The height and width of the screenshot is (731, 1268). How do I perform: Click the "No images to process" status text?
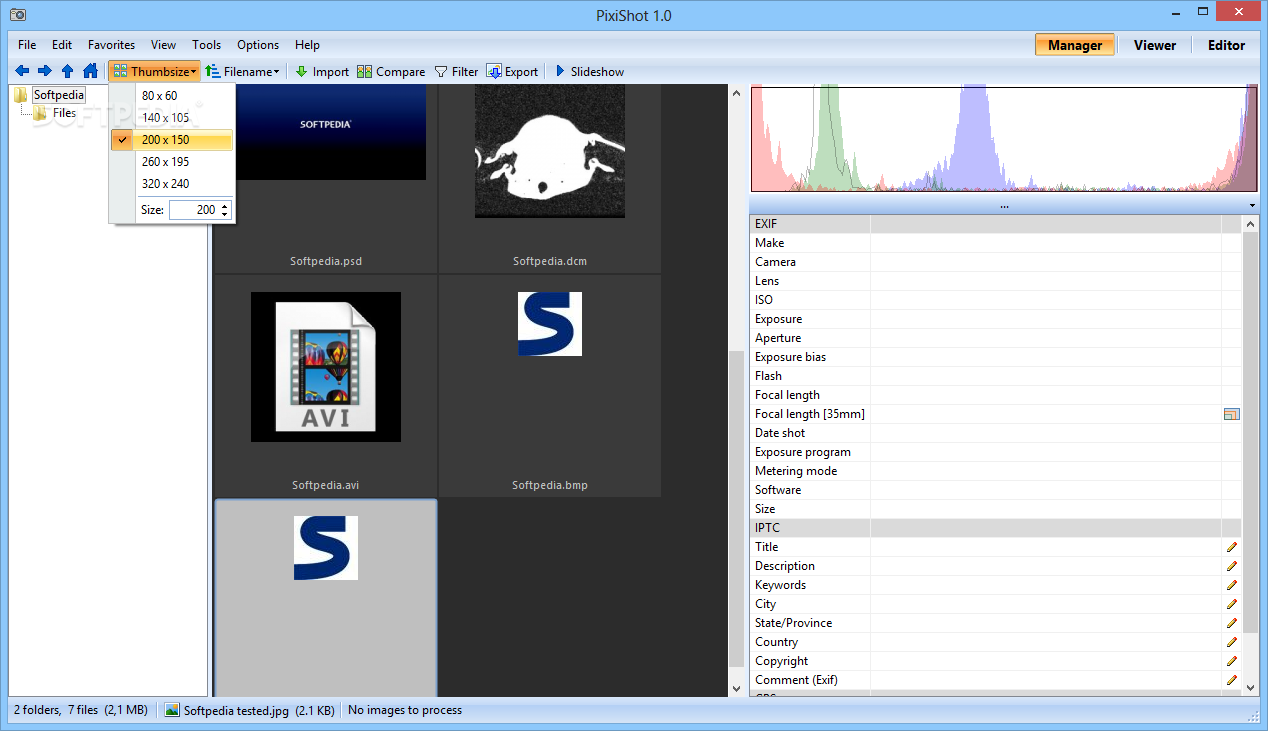(405, 710)
